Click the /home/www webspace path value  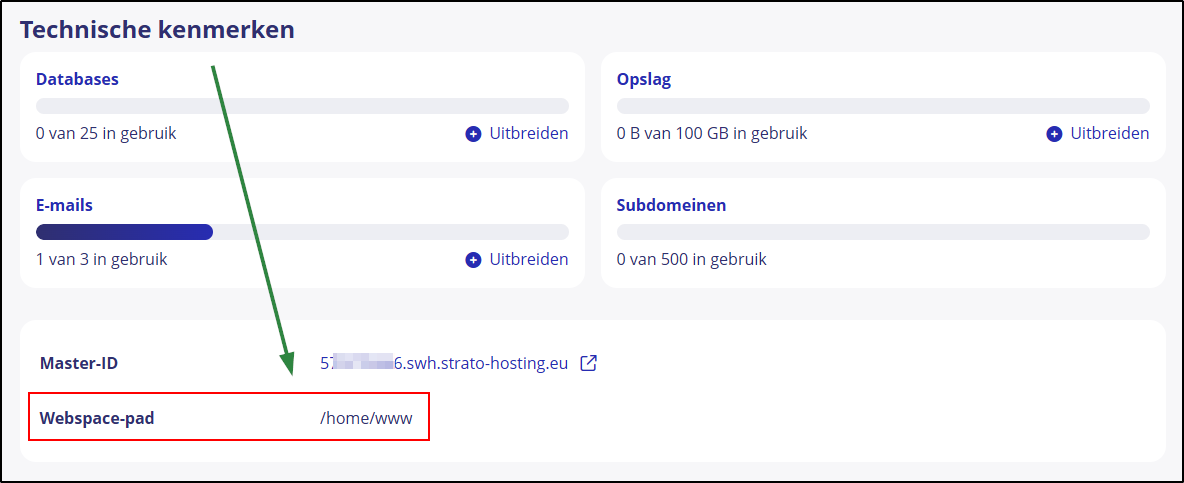point(366,418)
